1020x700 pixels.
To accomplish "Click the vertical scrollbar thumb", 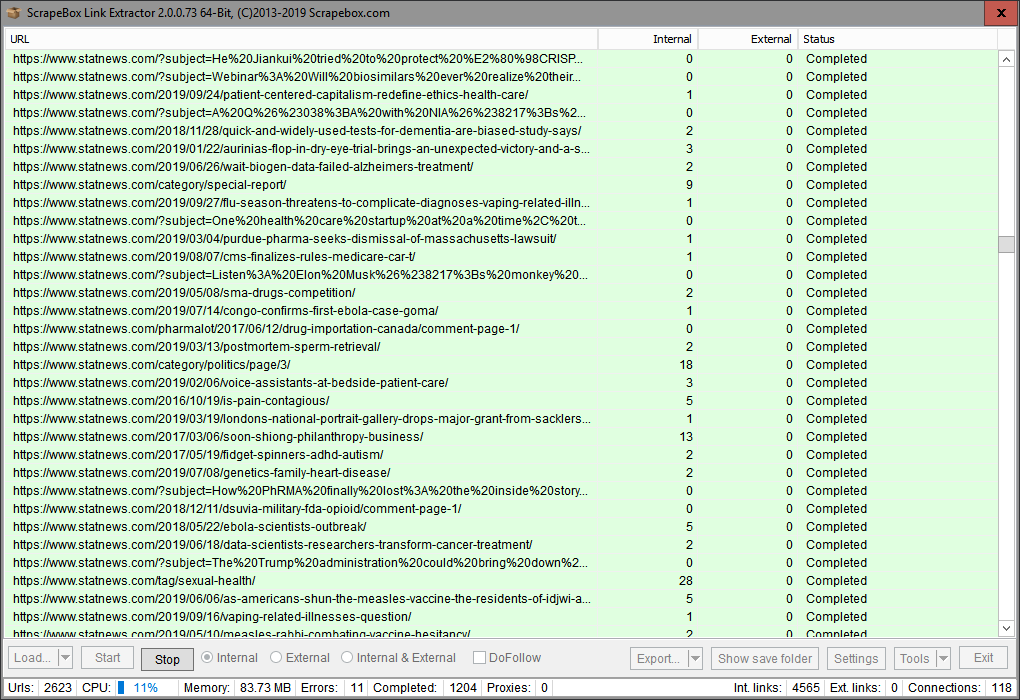I will point(1006,244).
